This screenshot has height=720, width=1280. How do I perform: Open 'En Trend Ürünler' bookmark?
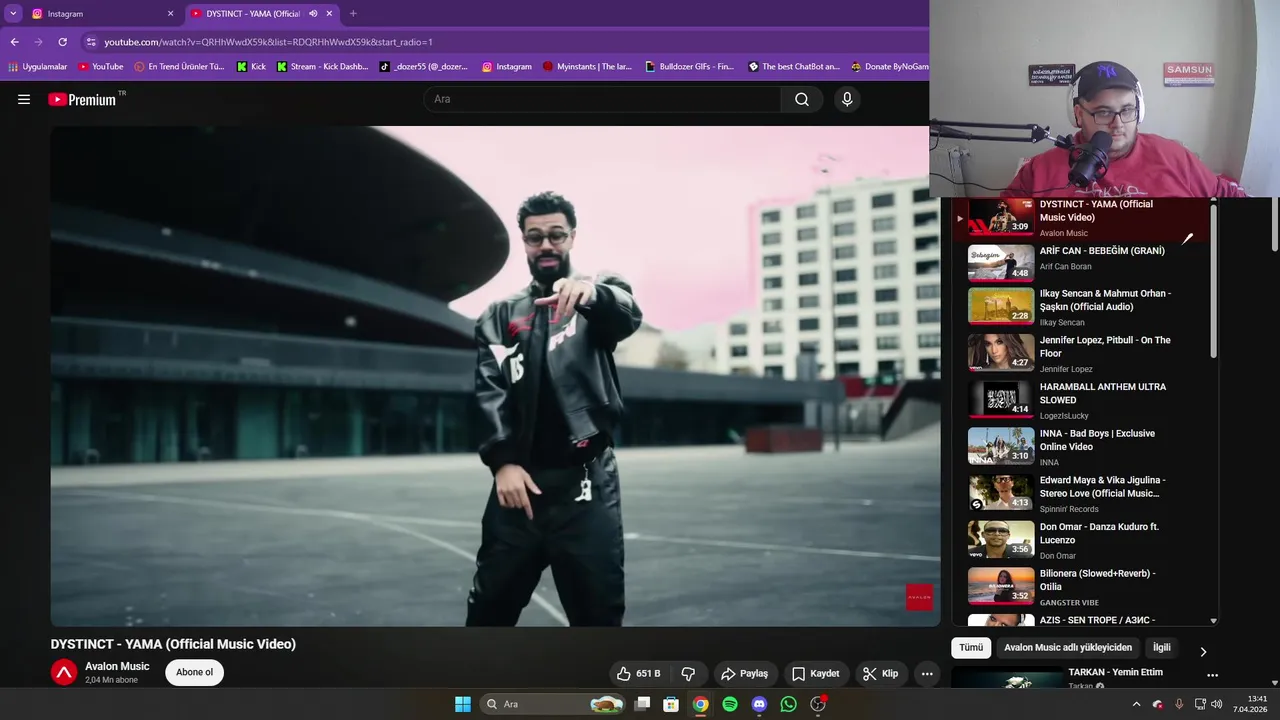(x=180, y=67)
